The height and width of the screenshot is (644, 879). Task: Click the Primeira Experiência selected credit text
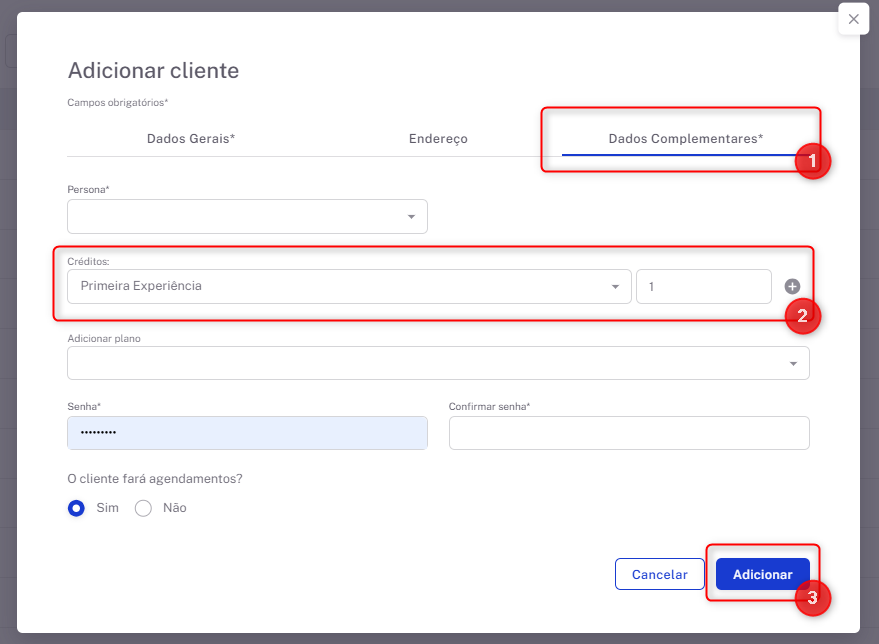[141, 286]
